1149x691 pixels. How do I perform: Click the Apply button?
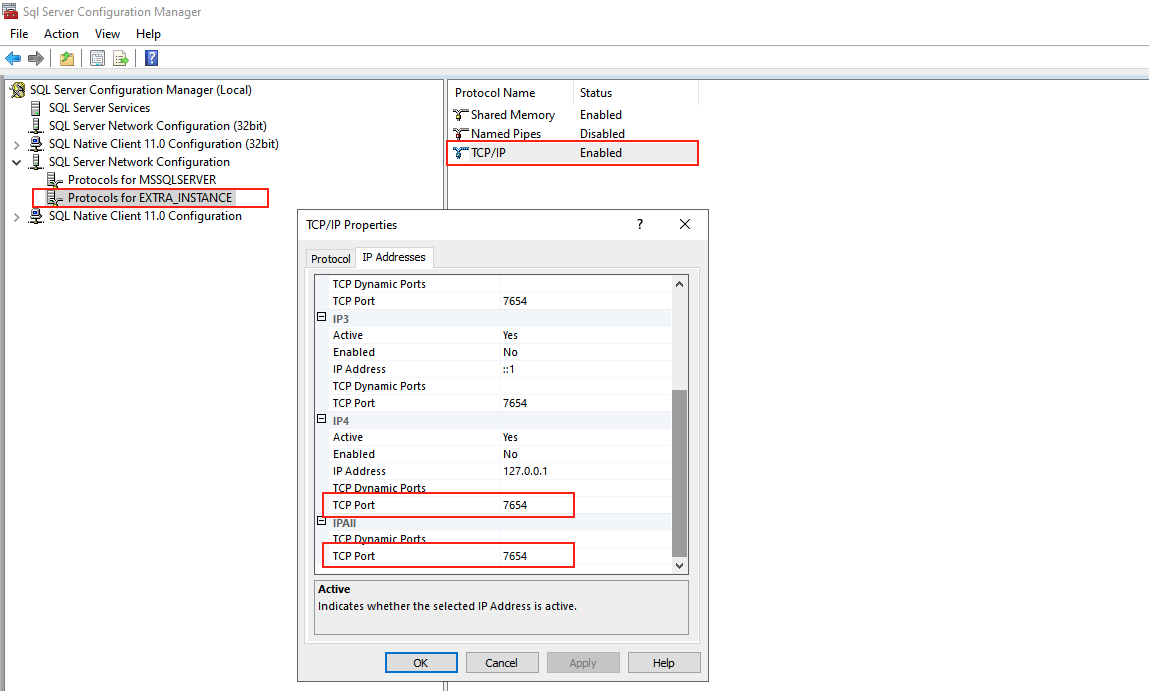583,662
